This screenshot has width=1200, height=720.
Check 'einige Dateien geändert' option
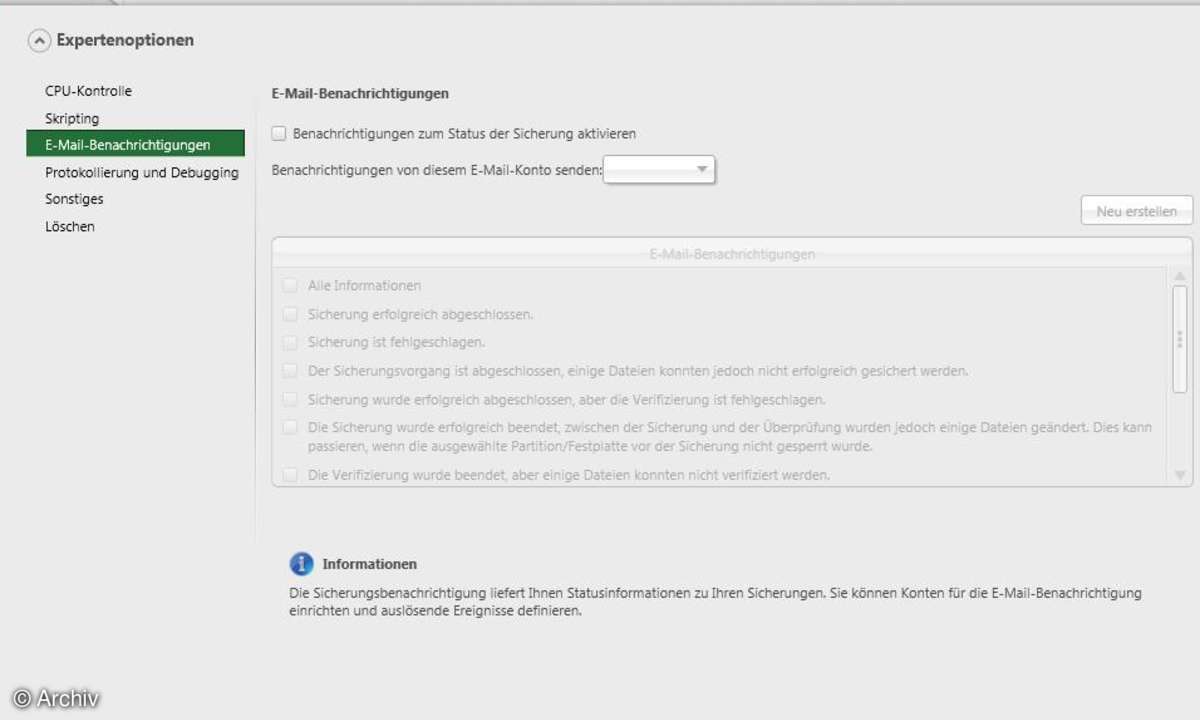click(x=290, y=427)
